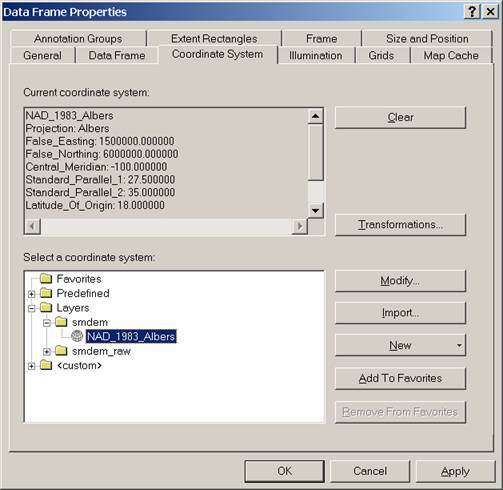Click the smdem folder icon
503x490 pixels.
coord(61,322)
